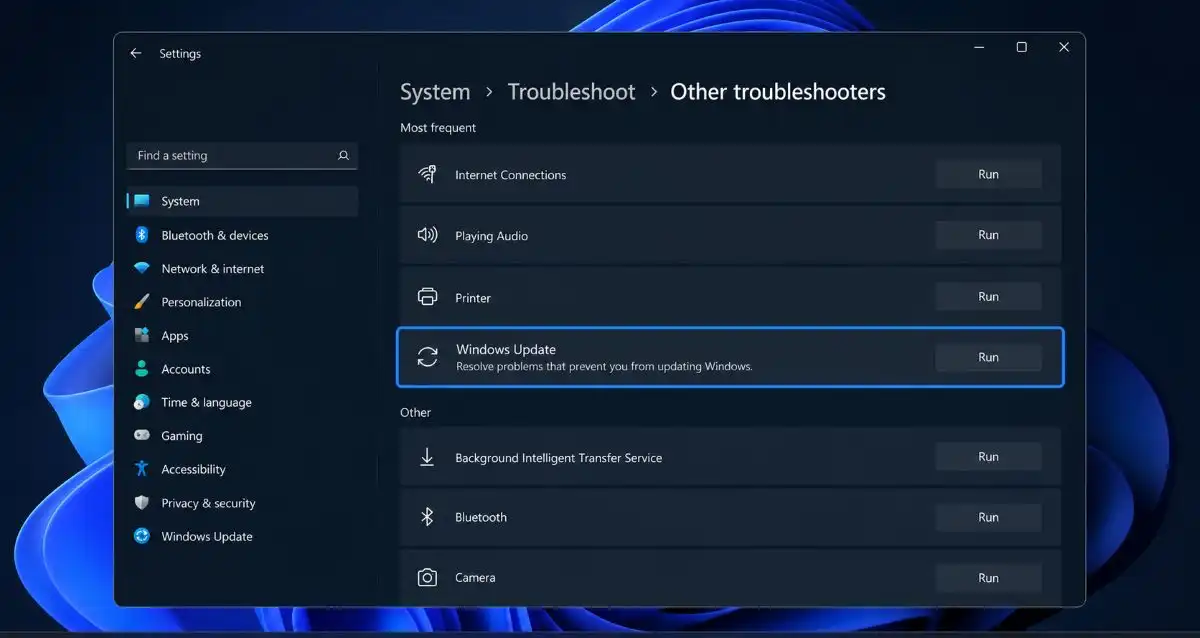The width and height of the screenshot is (1200, 638).
Task: Open System settings category
Action: 242,201
